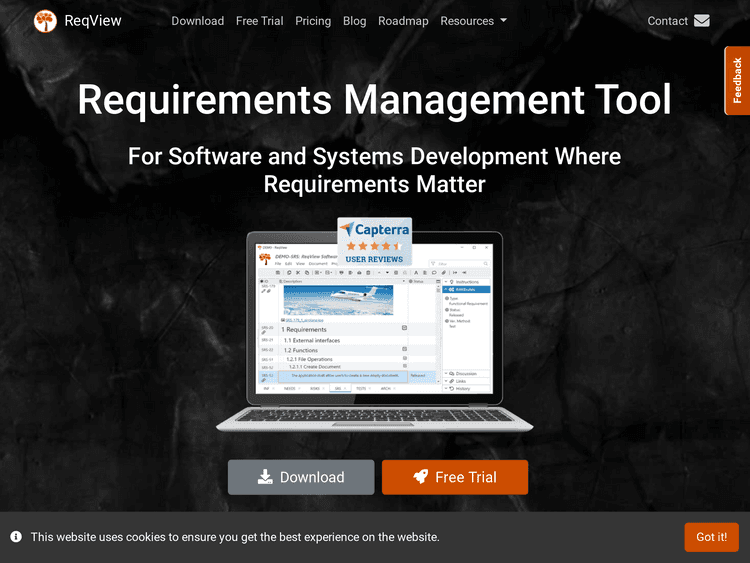Viewport: 750px width, 563px height.
Task: Click the ReqView tree logo icon
Action: click(45, 21)
